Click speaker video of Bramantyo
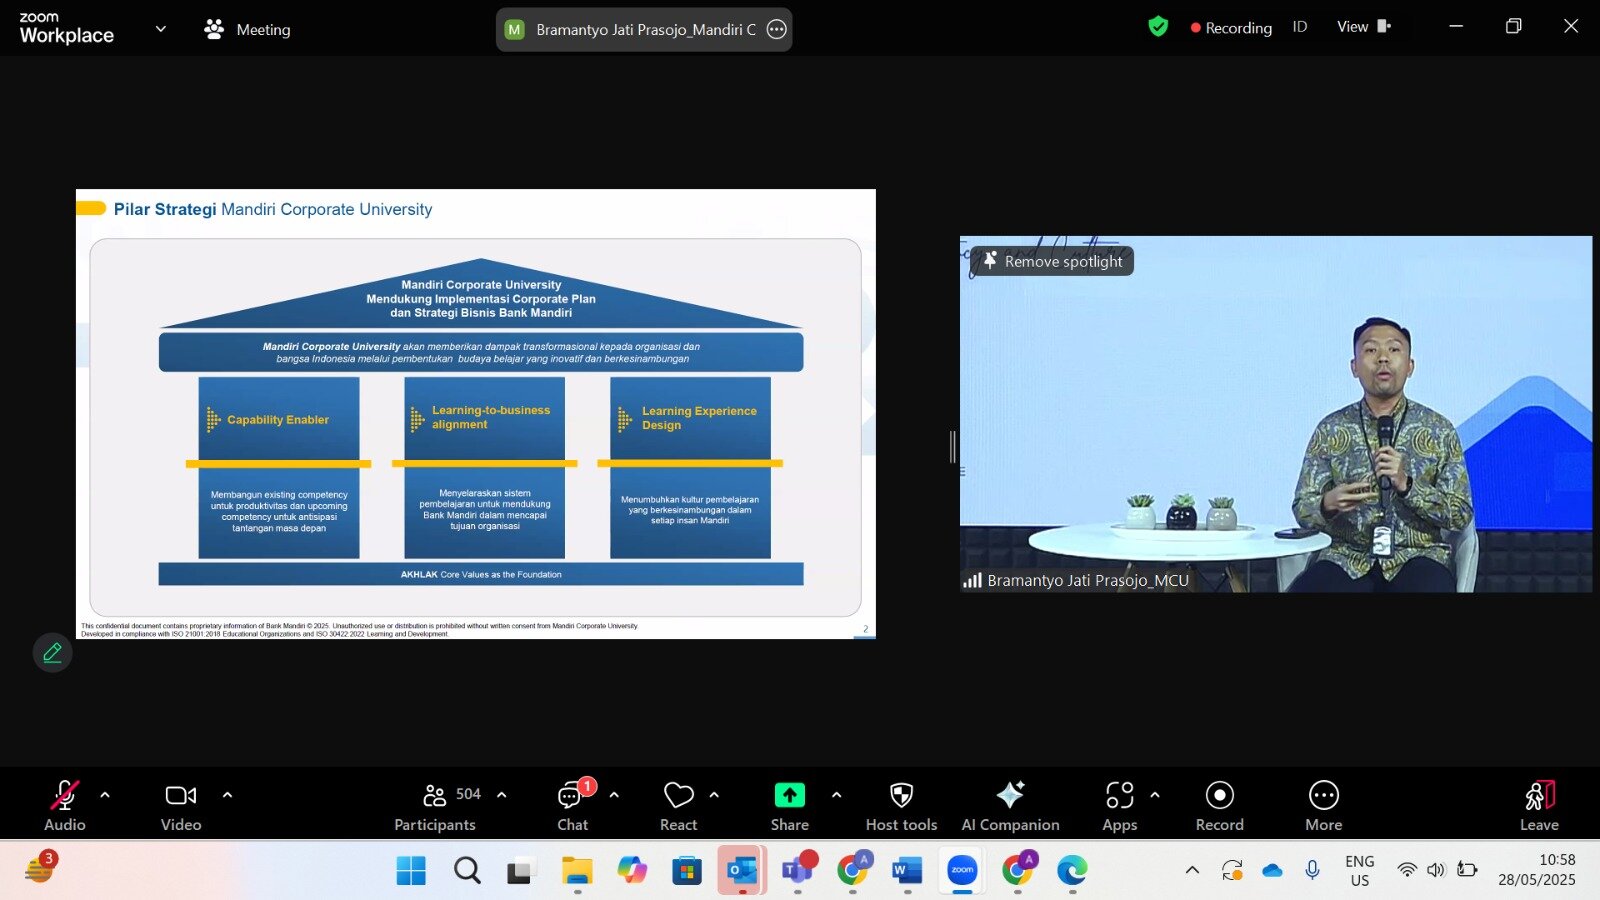The image size is (1600, 900). click(x=1276, y=414)
